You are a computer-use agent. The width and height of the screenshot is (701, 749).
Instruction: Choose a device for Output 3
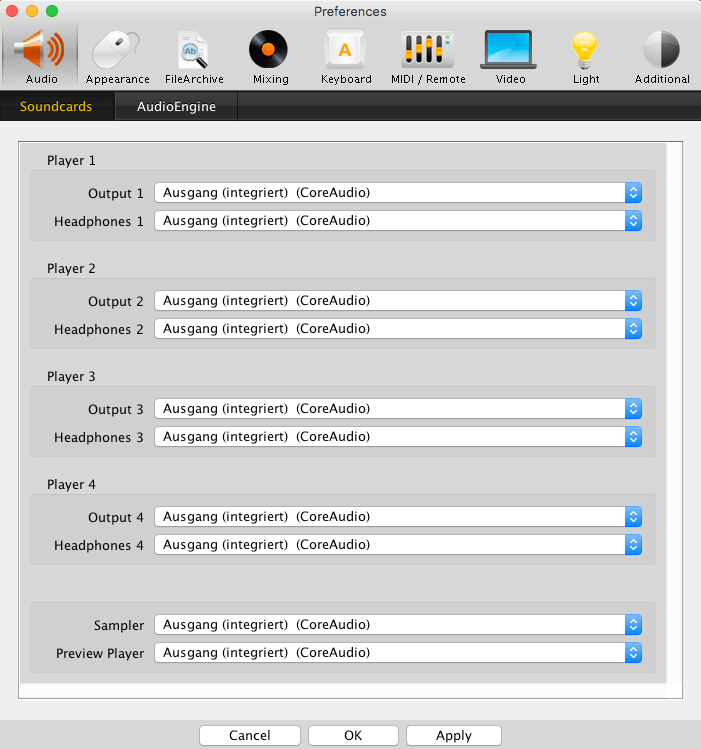click(397, 409)
